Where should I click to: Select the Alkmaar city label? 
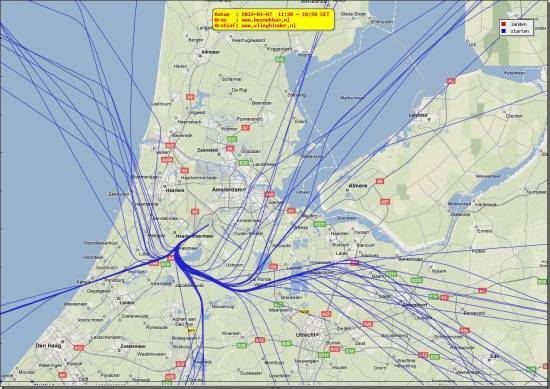coord(210,52)
